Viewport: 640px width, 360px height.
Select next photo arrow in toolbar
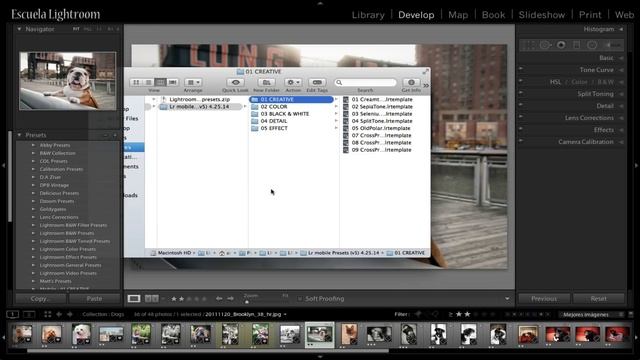pos(230,299)
